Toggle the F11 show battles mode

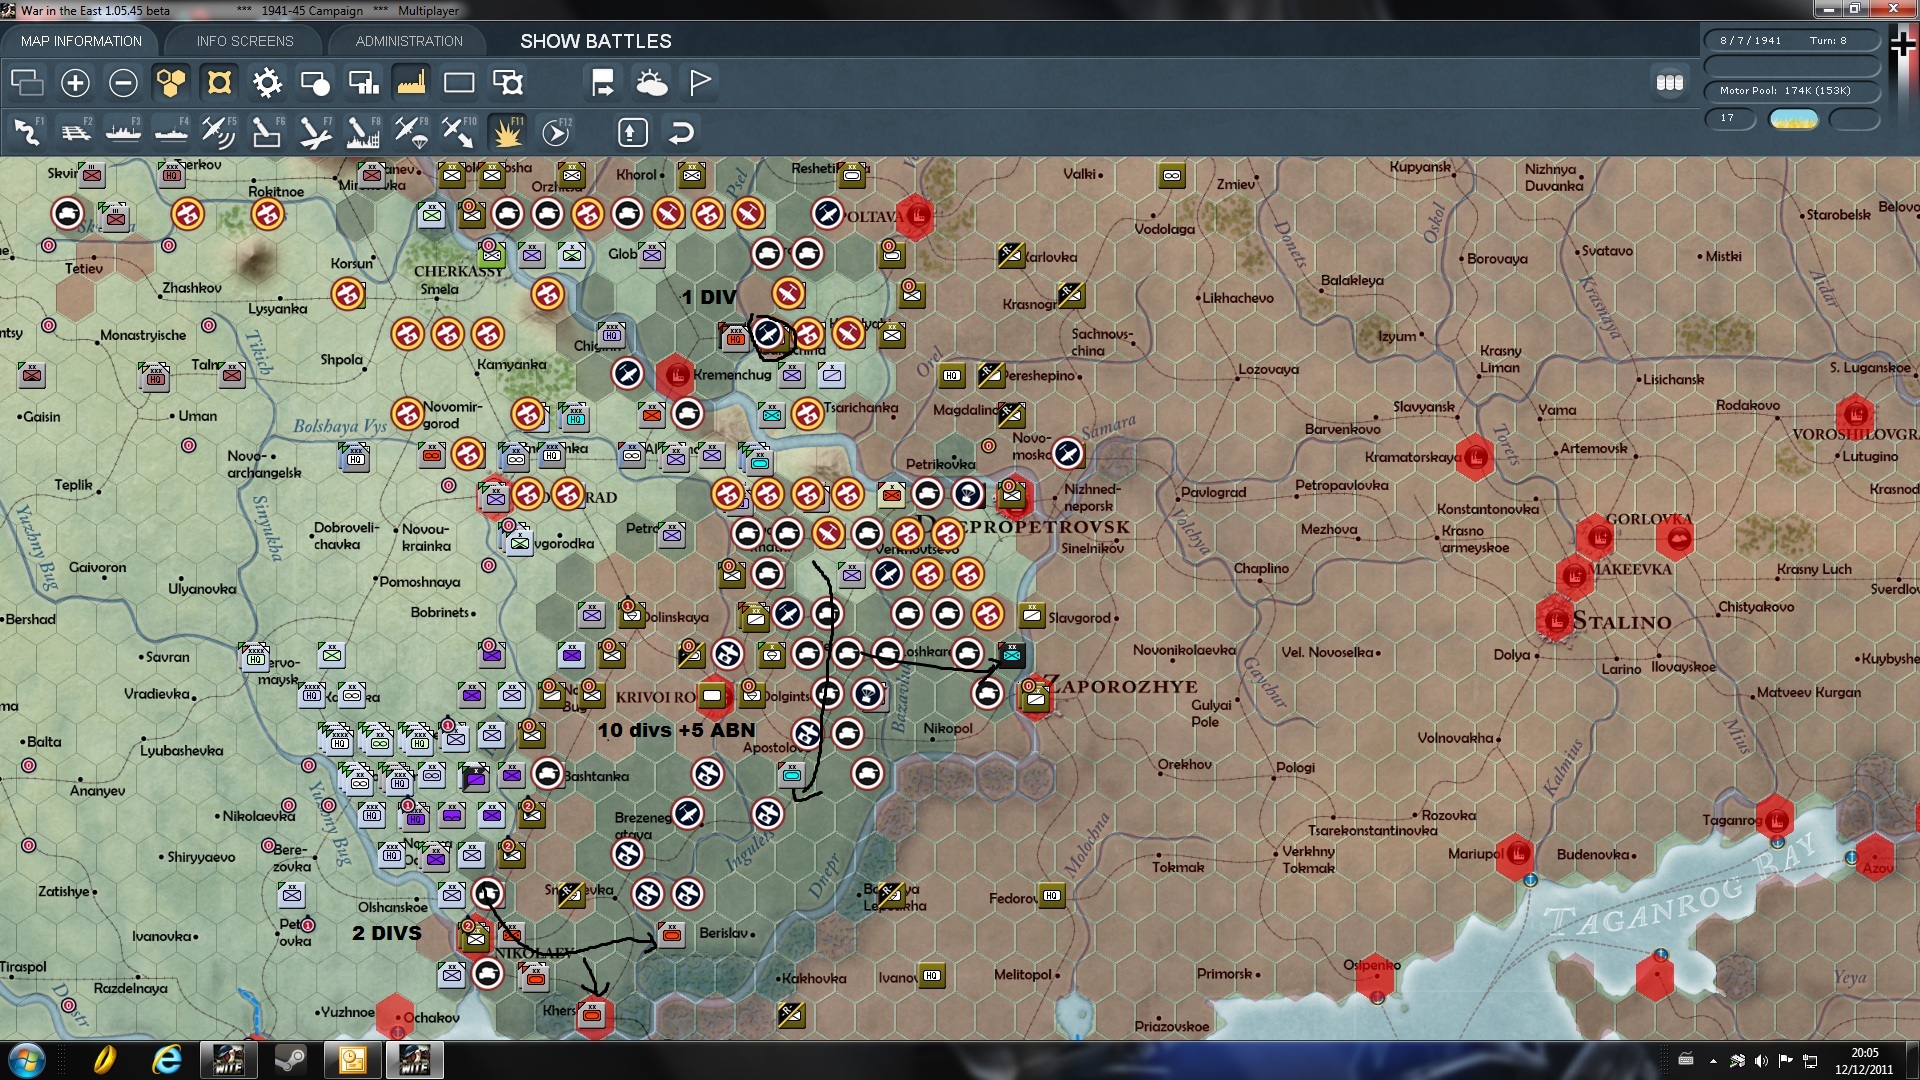507,132
